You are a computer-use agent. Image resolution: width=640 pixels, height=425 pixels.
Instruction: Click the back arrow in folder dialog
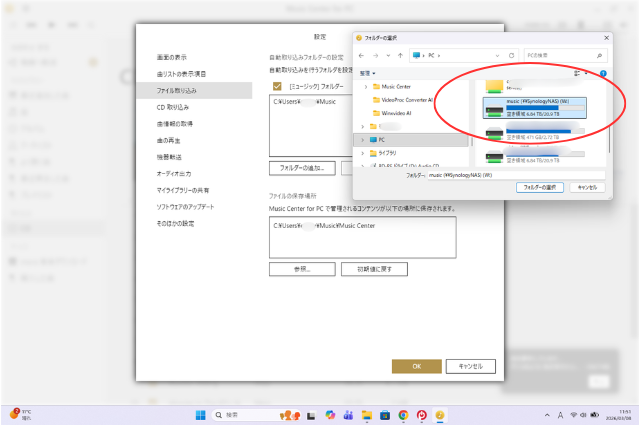pyautogui.click(x=361, y=55)
